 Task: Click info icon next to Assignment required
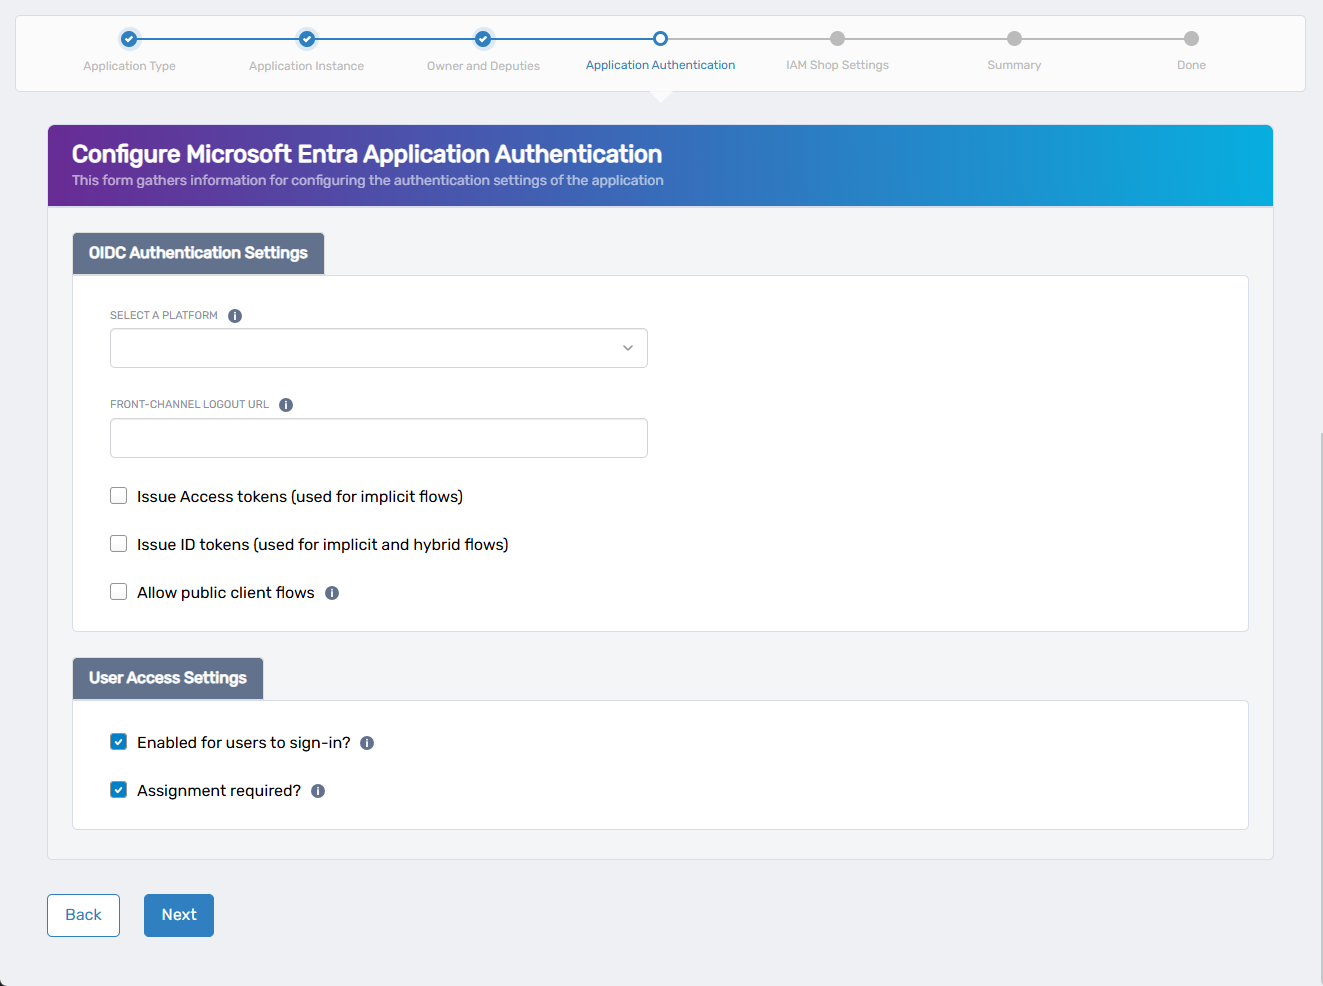(317, 790)
